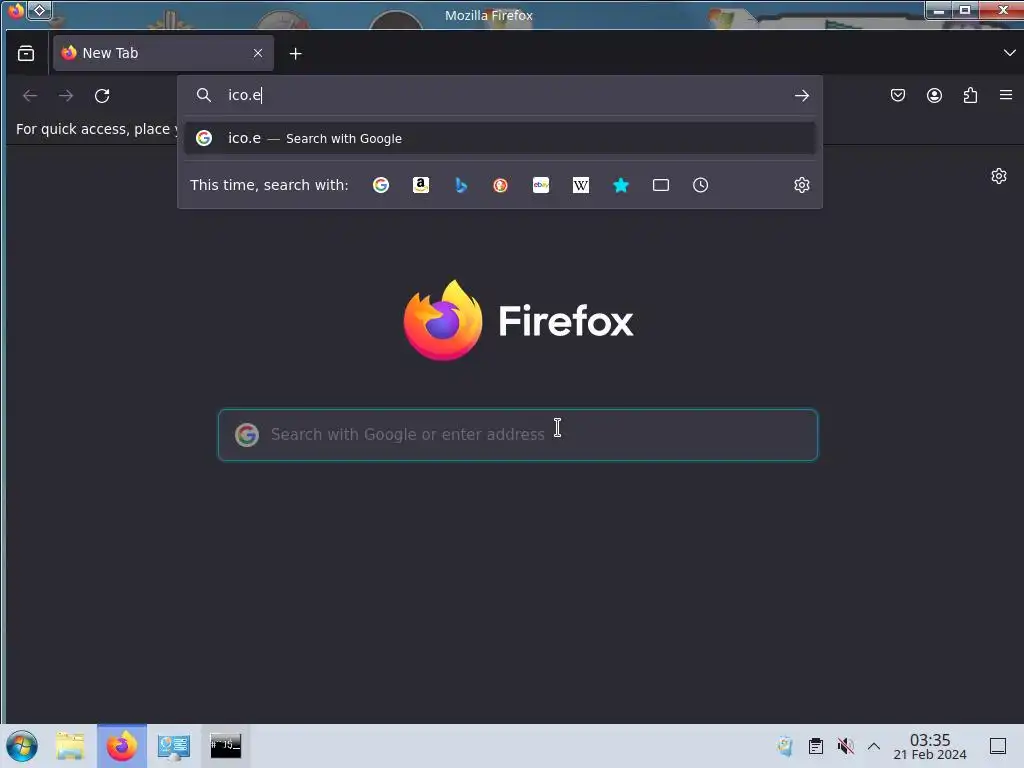
Task: Toggle keep-on-all-desktops title bar icon
Action: [x=39, y=10]
